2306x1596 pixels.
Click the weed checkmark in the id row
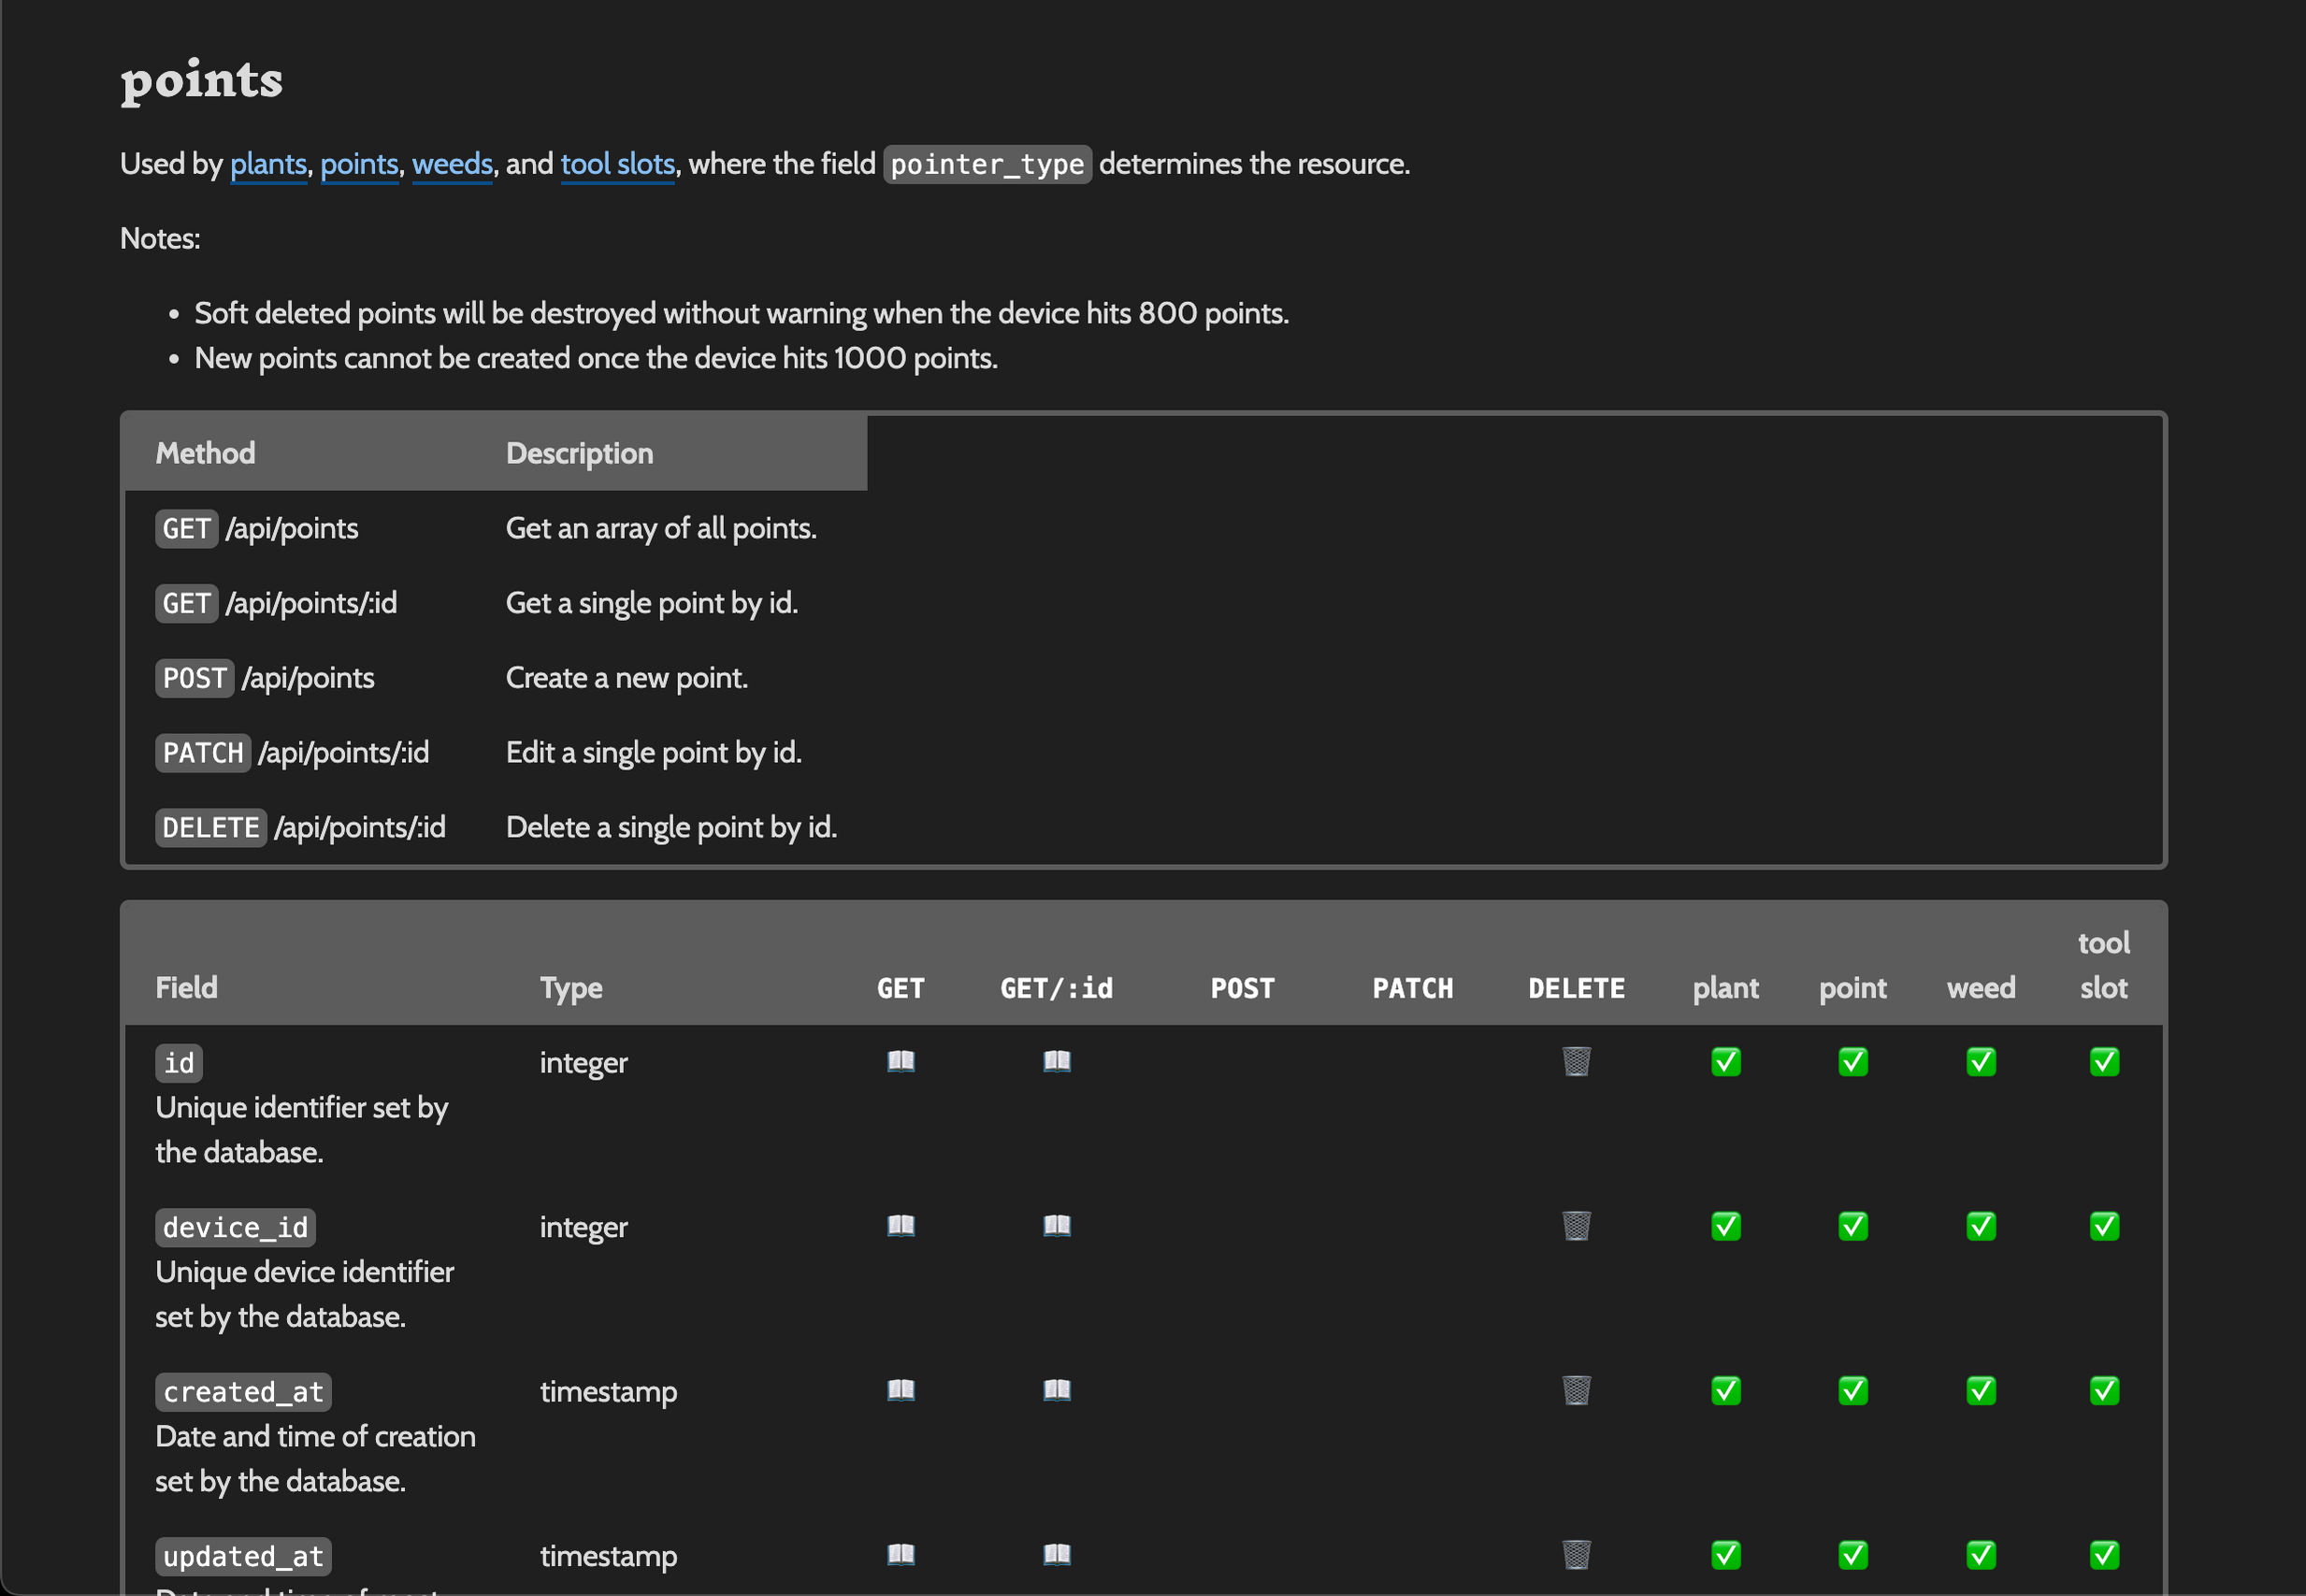tap(1980, 1062)
